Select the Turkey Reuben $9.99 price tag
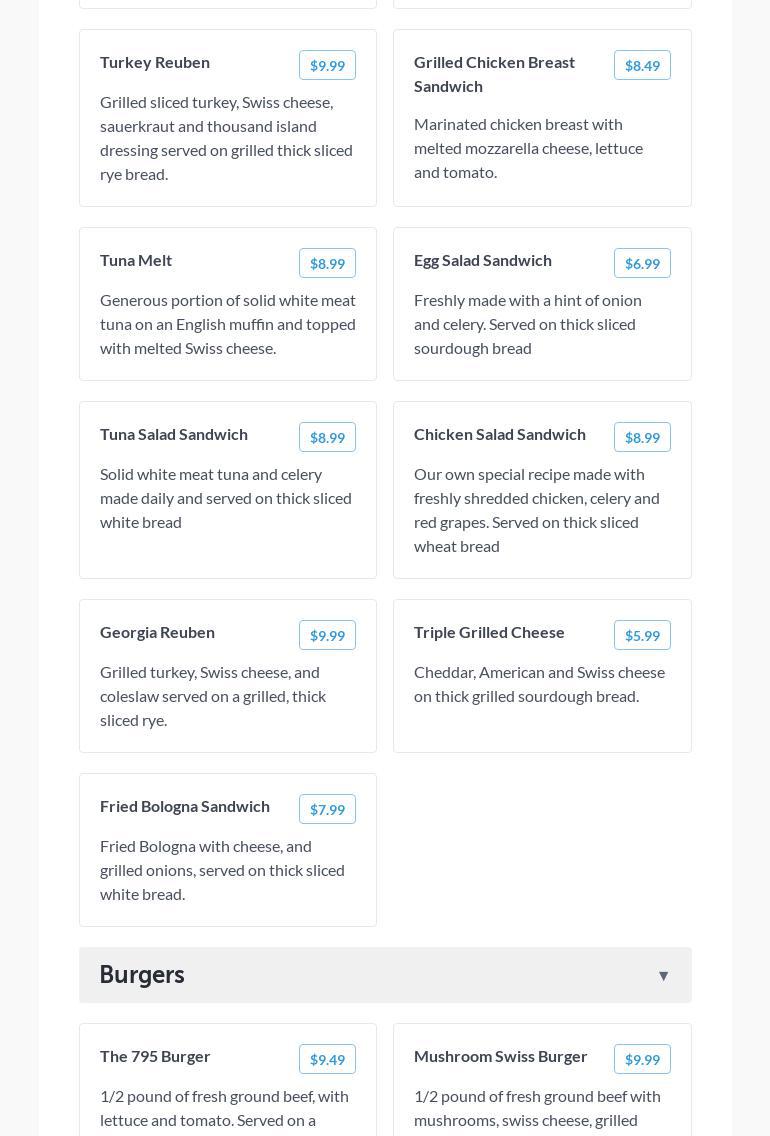 pos(327,65)
